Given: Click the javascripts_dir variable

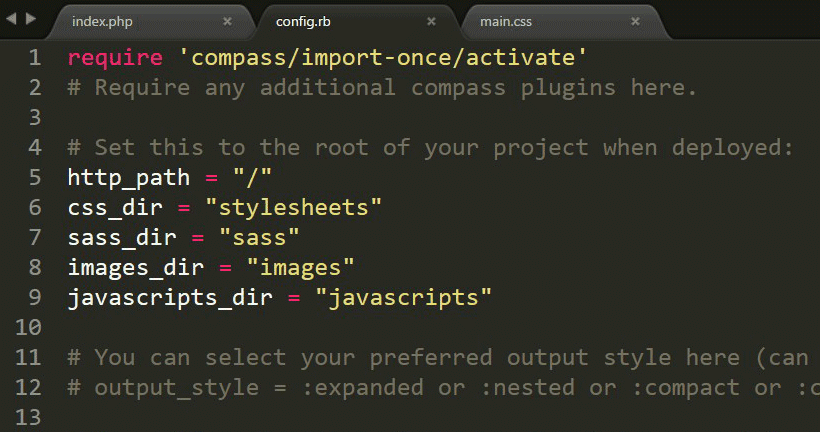Looking at the screenshot, I should tap(170, 298).
